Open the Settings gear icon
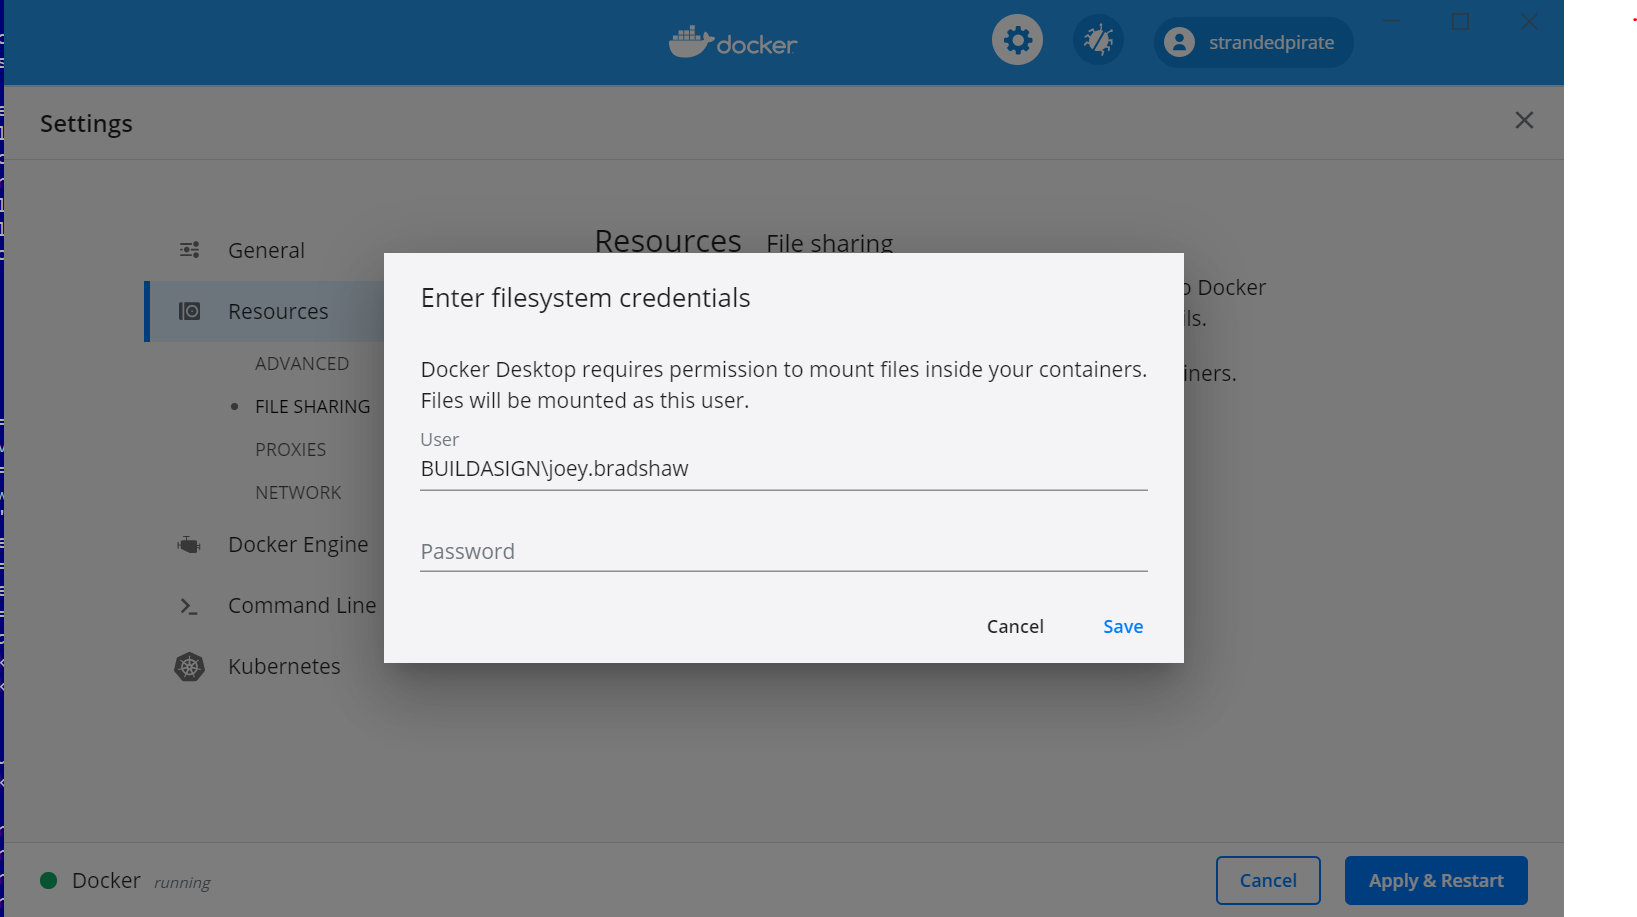The height and width of the screenshot is (917, 1637). pyautogui.click(x=1017, y=39)
